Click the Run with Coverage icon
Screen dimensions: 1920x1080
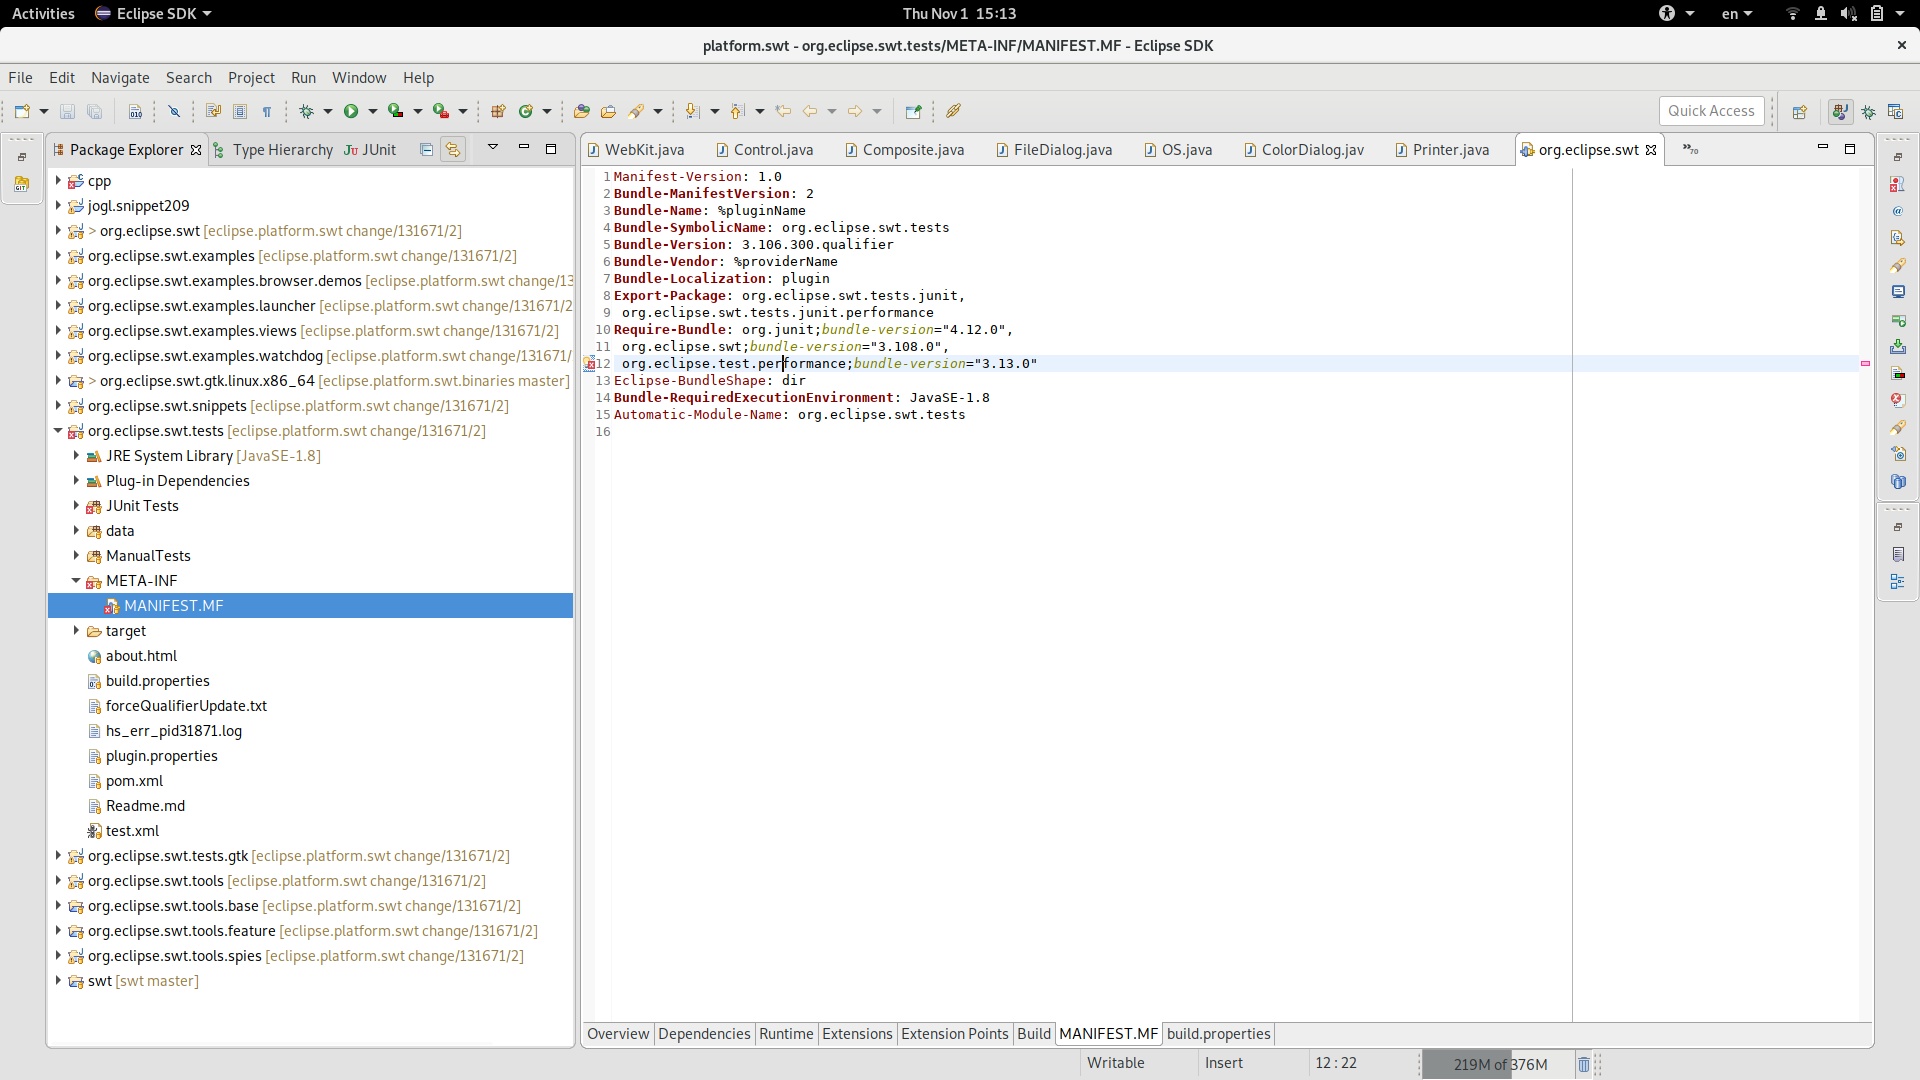(396, 111)
